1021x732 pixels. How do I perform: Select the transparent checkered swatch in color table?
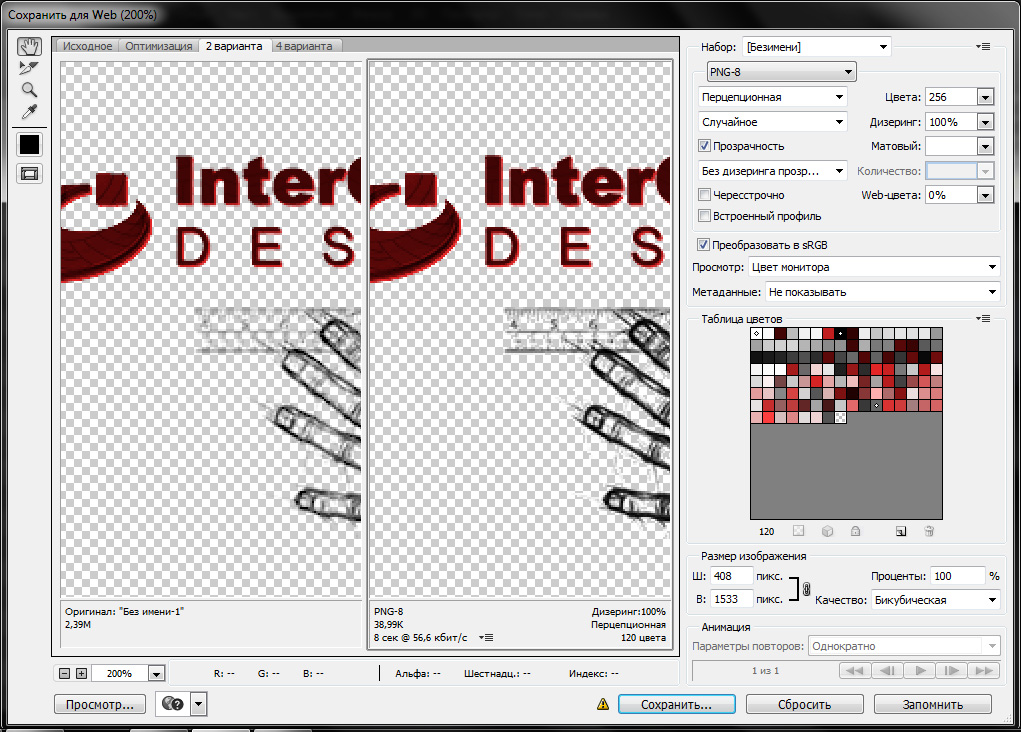coord(840,417)
